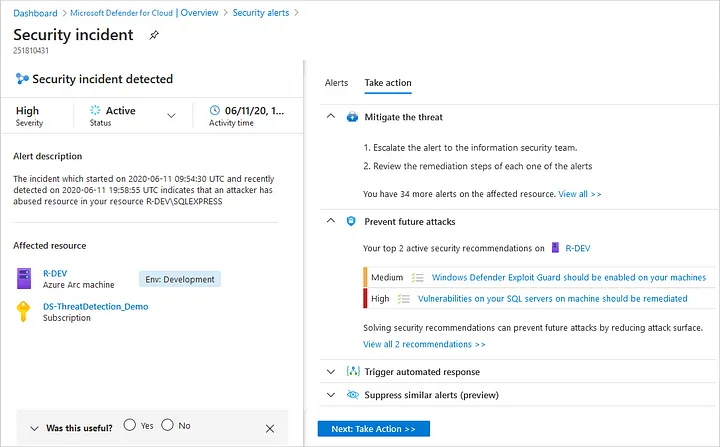Click the Active status spinner icon
Screen dimensions: 720x447
pos(95,110)
